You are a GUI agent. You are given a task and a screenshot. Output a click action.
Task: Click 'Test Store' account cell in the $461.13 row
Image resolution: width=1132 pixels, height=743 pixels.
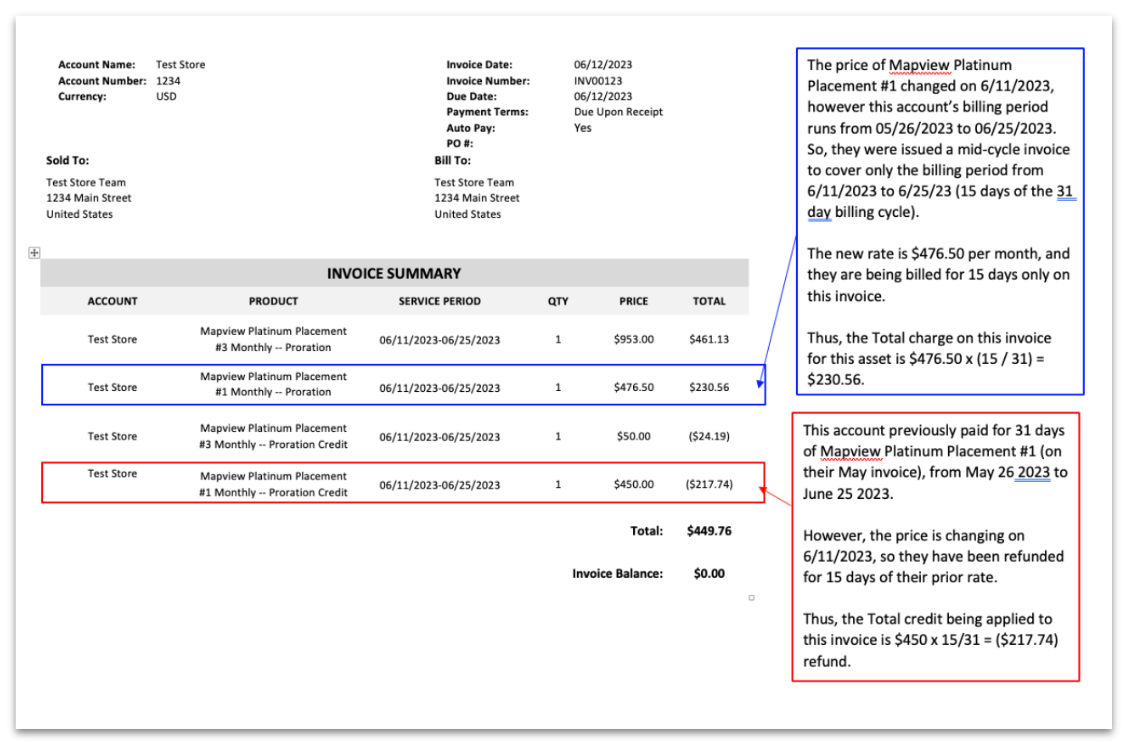click(112, 339)
